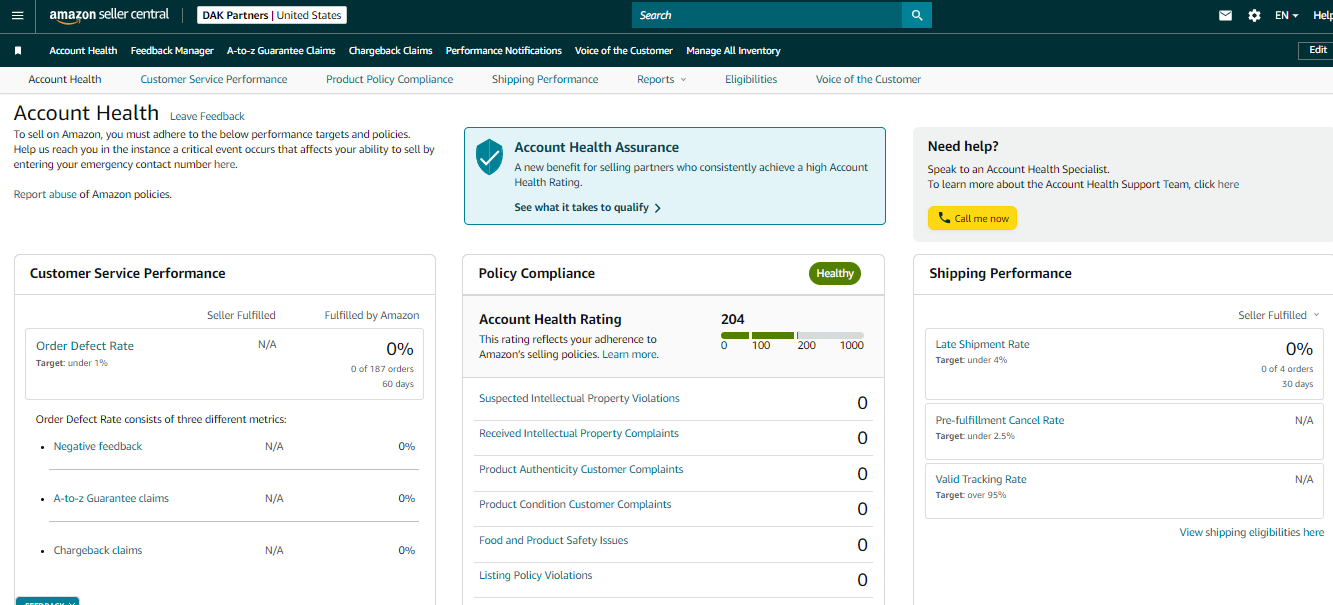Switch to Product Policy Compliance tab

point(390,79)
